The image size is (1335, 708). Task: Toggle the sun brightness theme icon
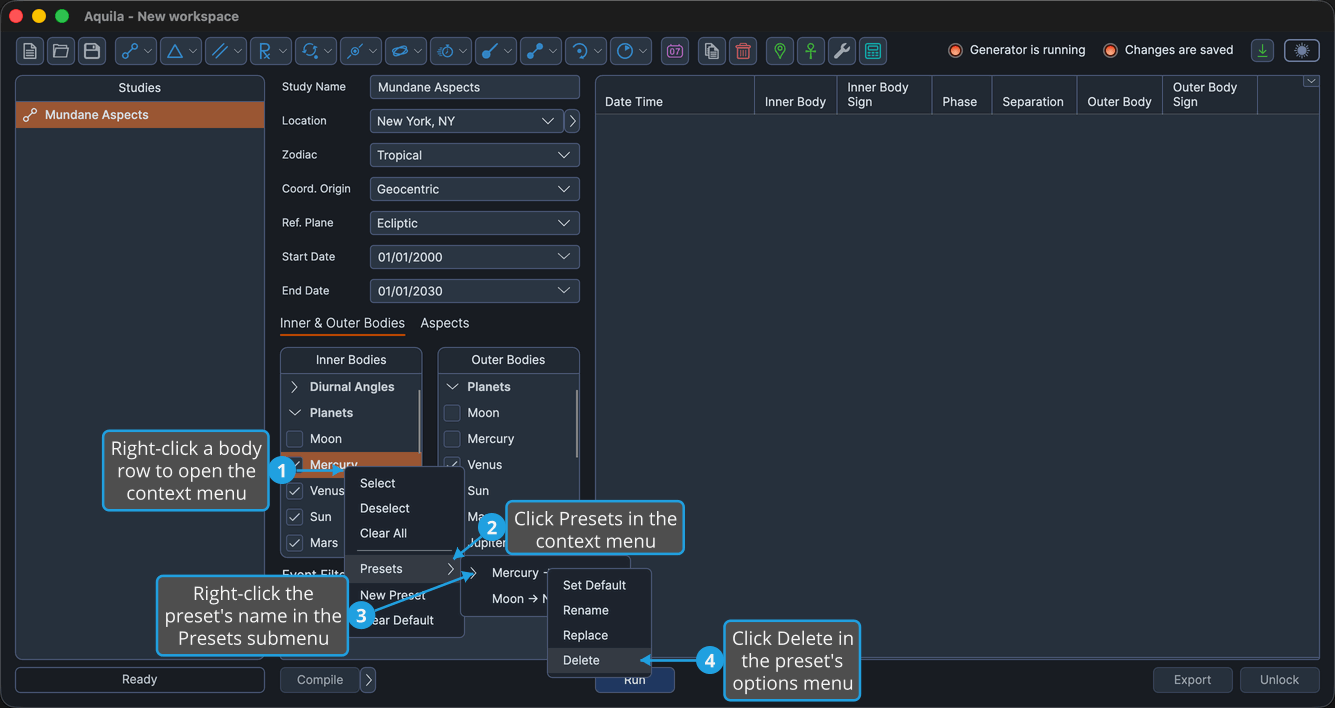(x=1302, y=51)
